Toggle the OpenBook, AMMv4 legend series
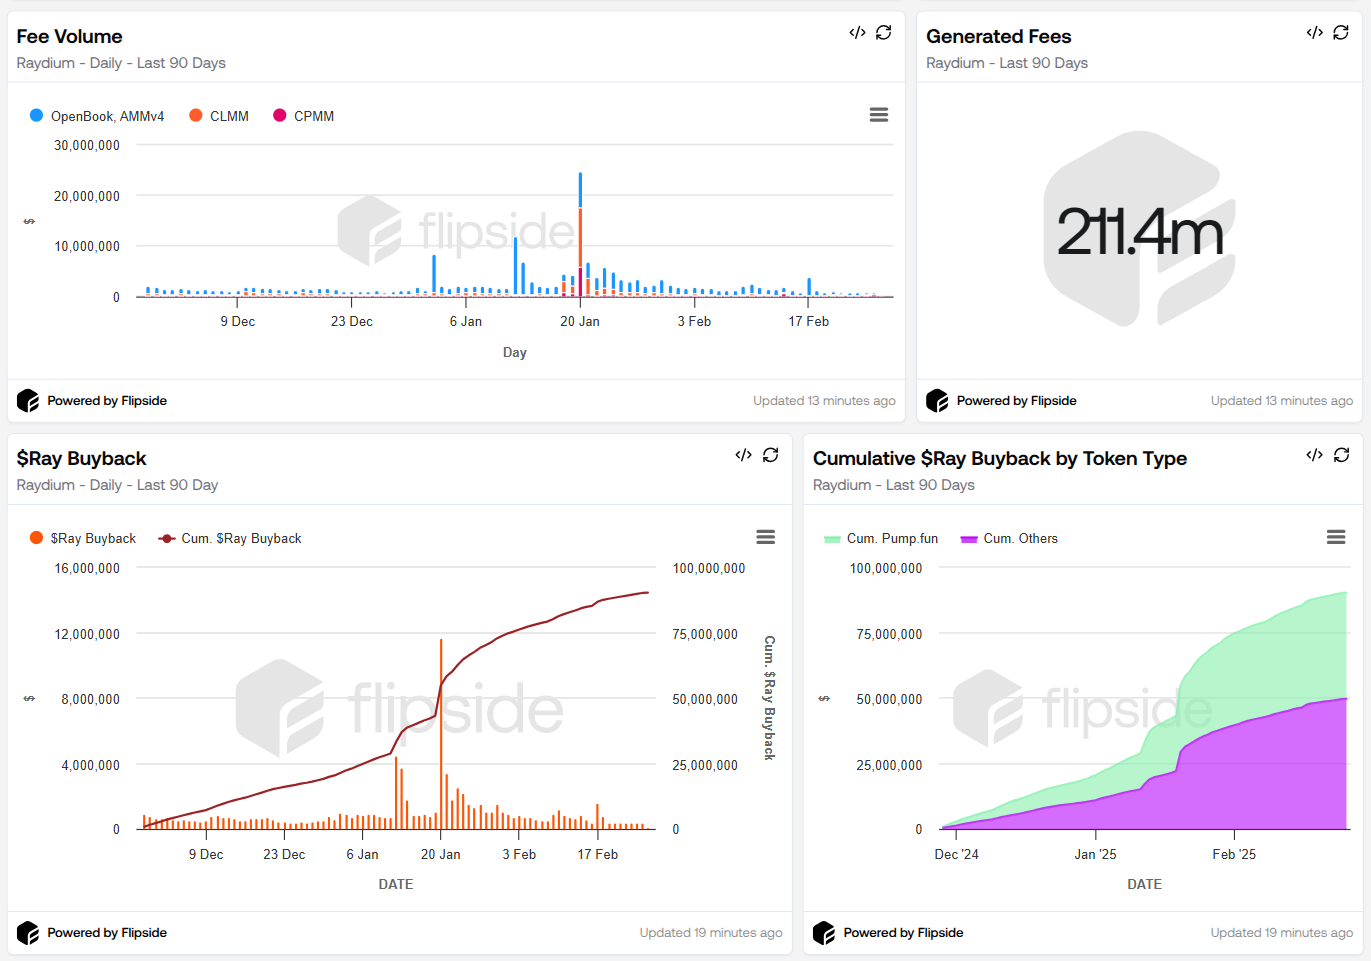Screen dimensions: 1371x961 click(x=97, y=116)
